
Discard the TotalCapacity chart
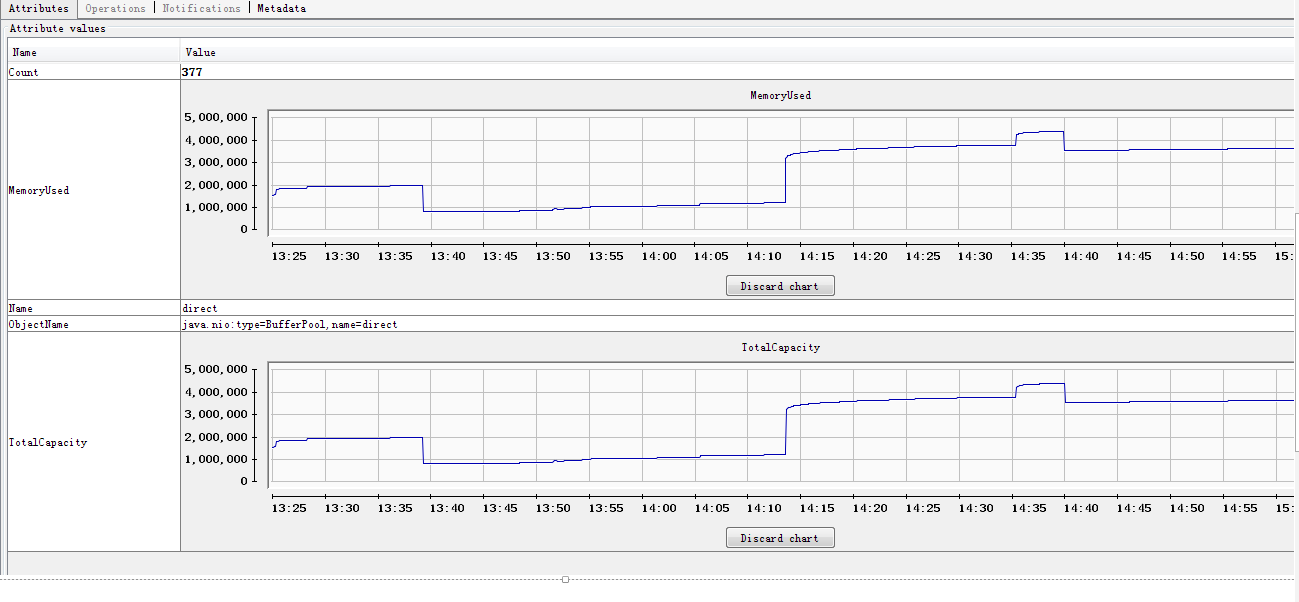coord(780,538)
